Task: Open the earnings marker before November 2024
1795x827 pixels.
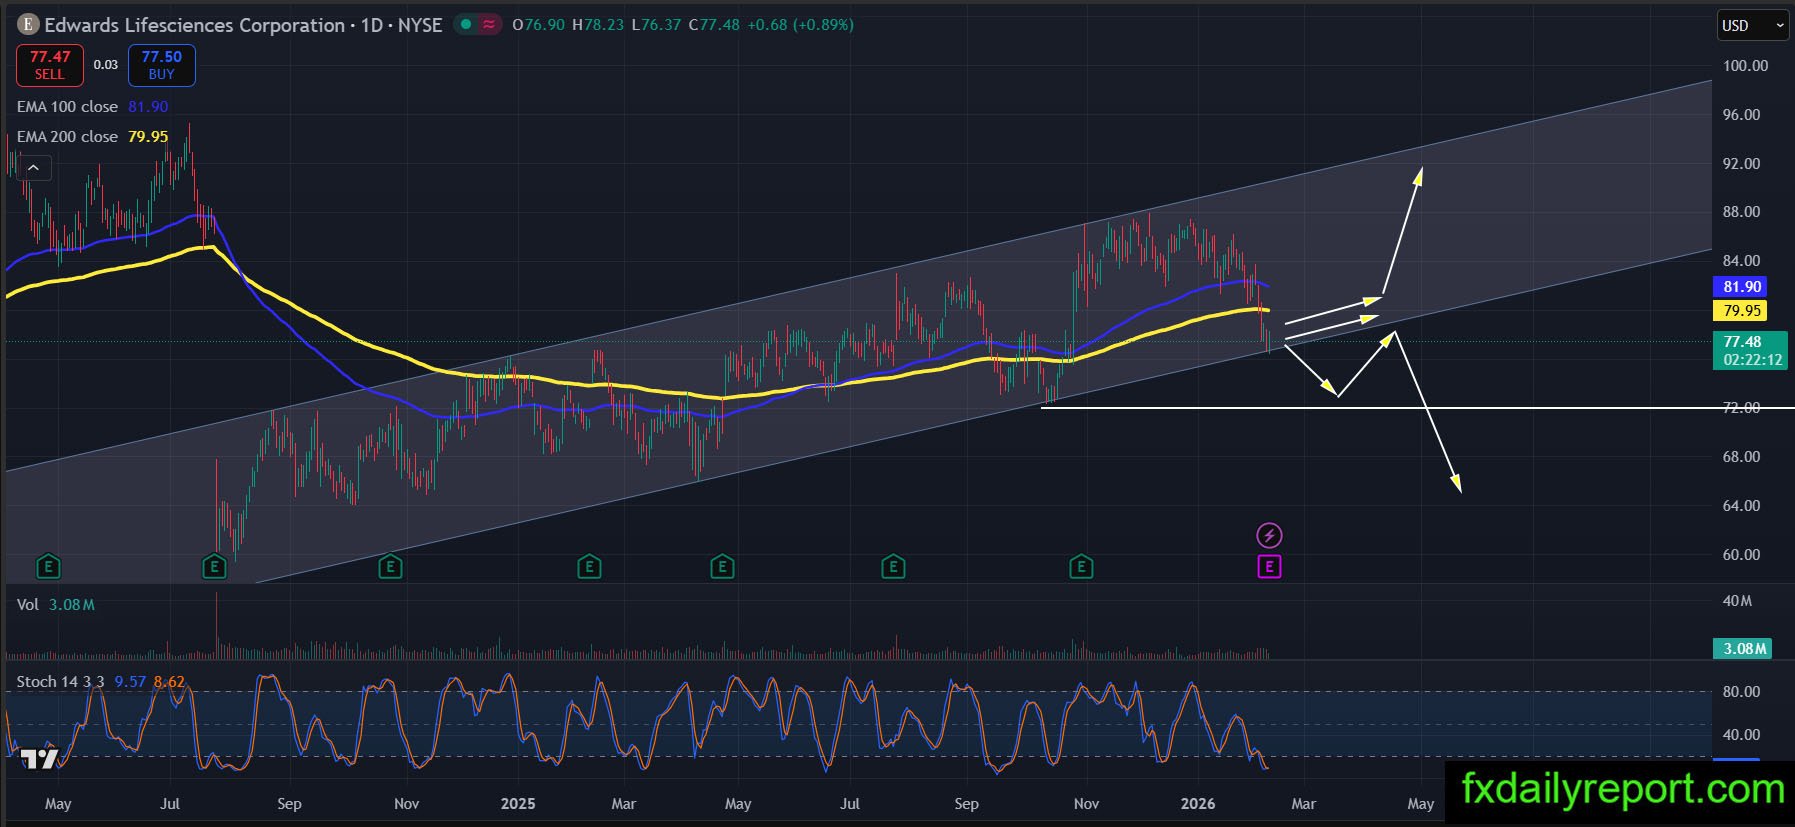Action: click(x=390, y=567)
